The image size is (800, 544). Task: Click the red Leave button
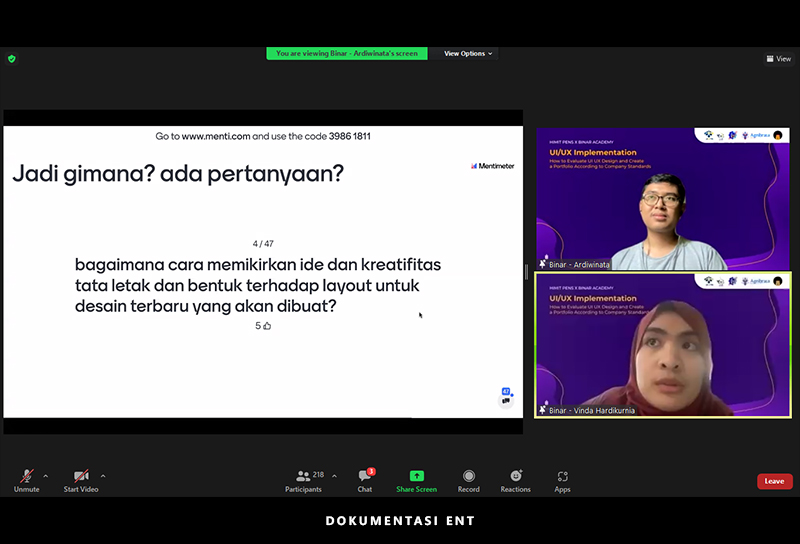(x=774, y=481)
